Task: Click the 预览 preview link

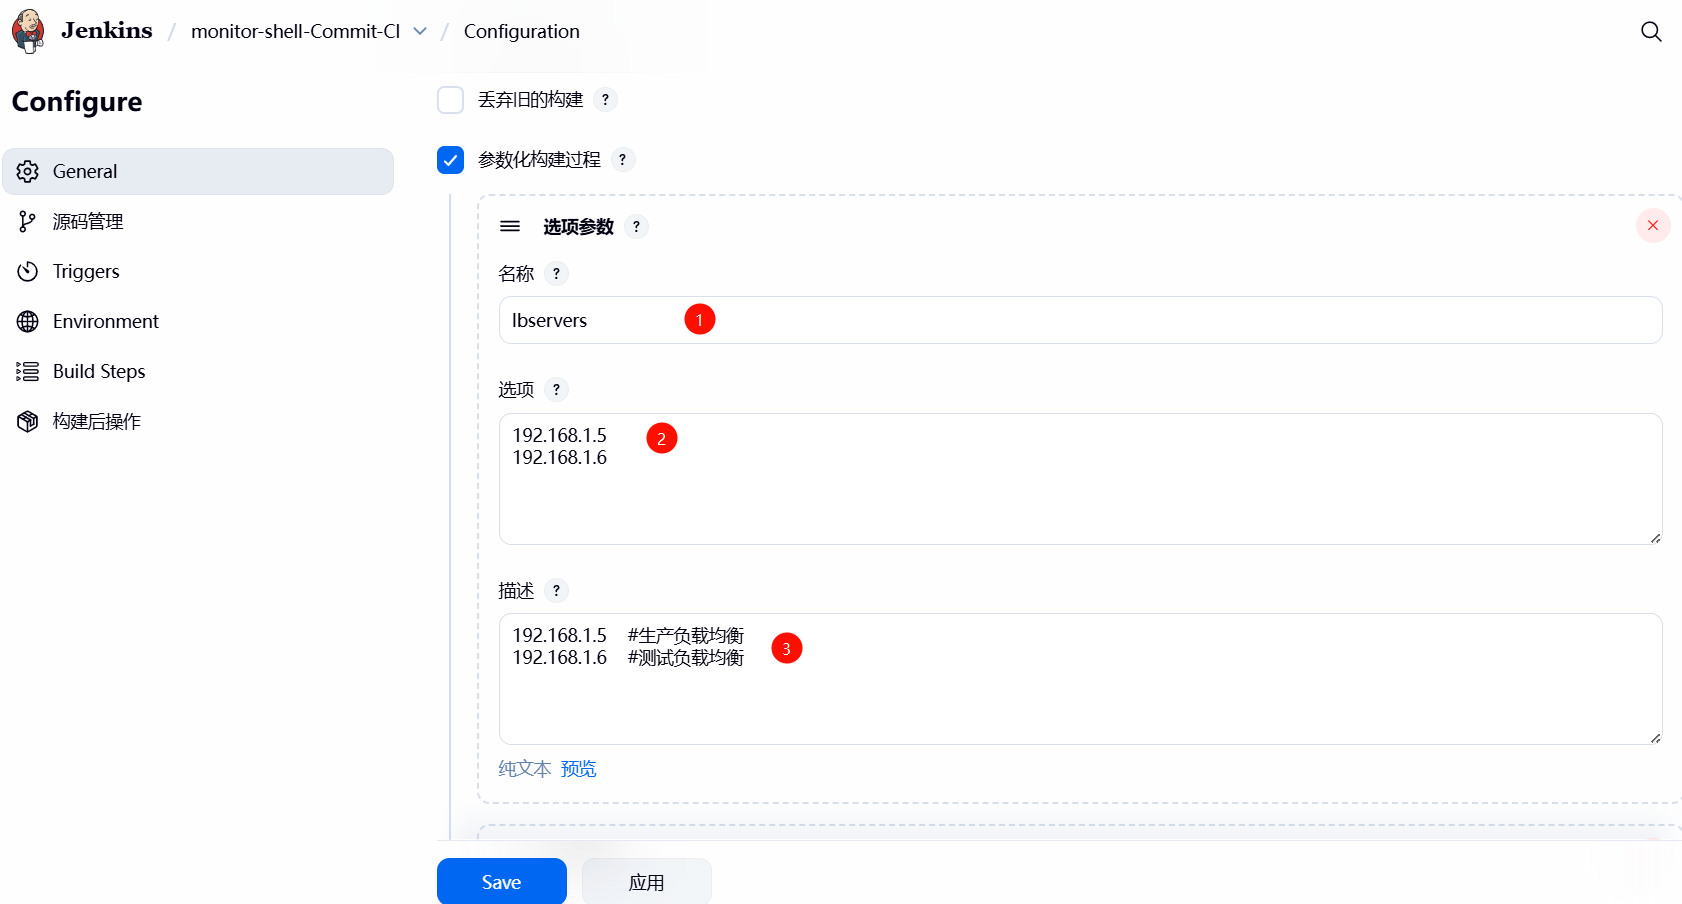Action: 578,769
